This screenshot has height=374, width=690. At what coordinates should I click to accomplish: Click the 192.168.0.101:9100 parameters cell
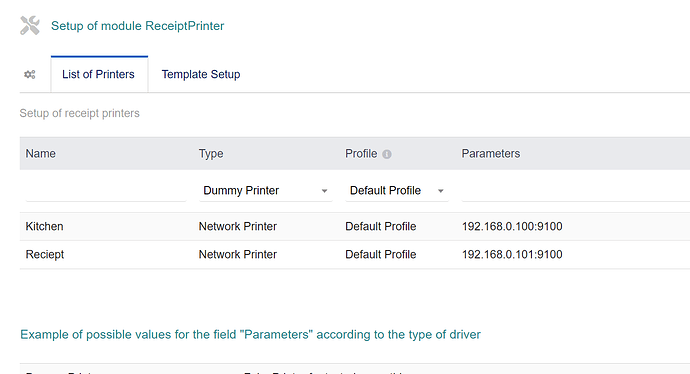coord(512,254)
